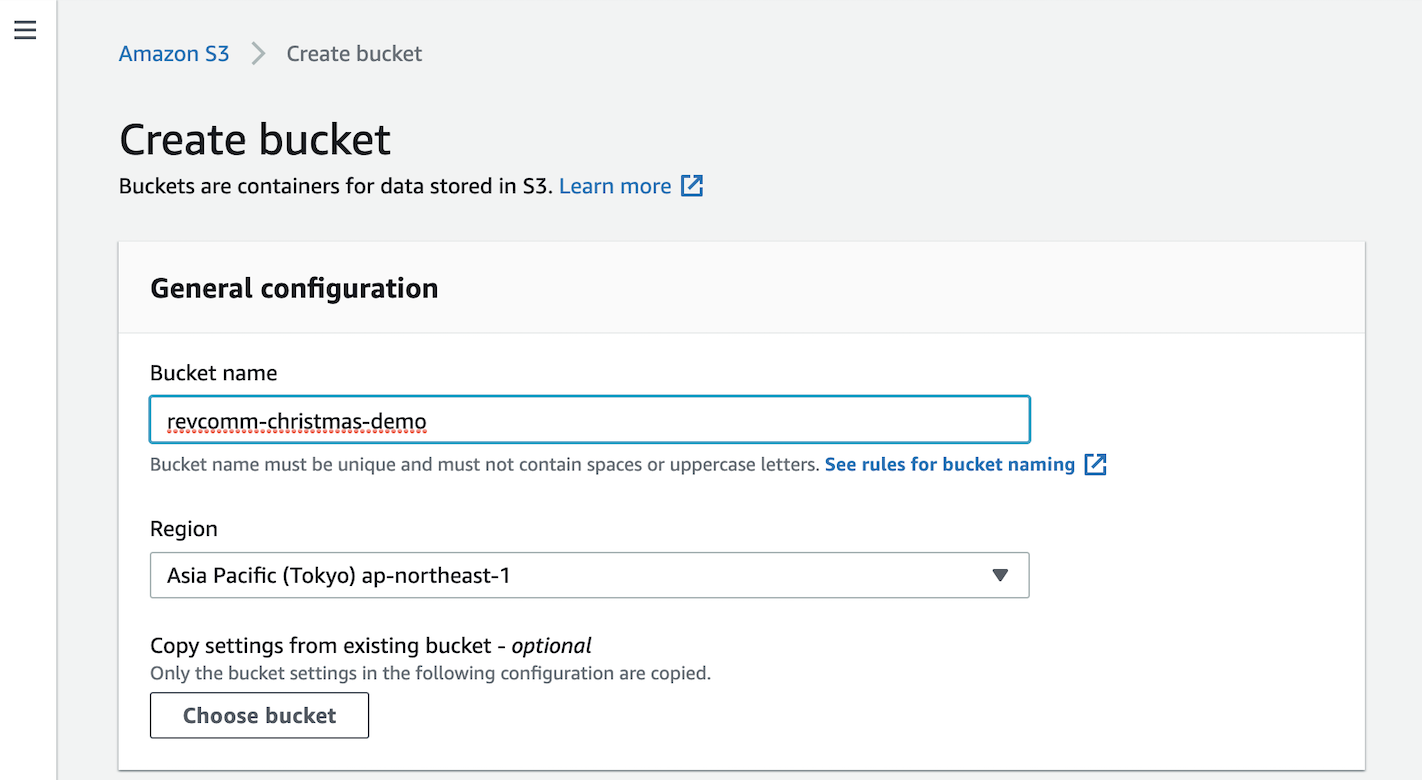The image size is (1422, 780).
Task: Click the Create bucket page heading
Action: pos(255,139)
